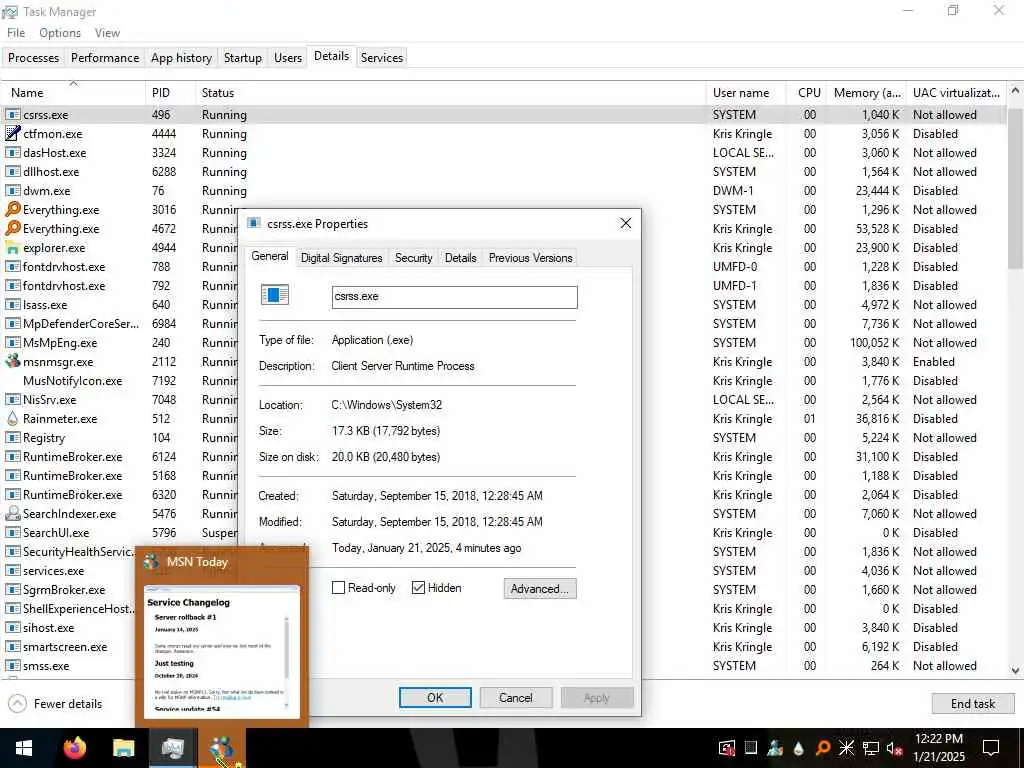Viewport: 1024px width, 768px height.
Task: Click the msnmsgr.exe messenger icon
Action: point(12,361)
